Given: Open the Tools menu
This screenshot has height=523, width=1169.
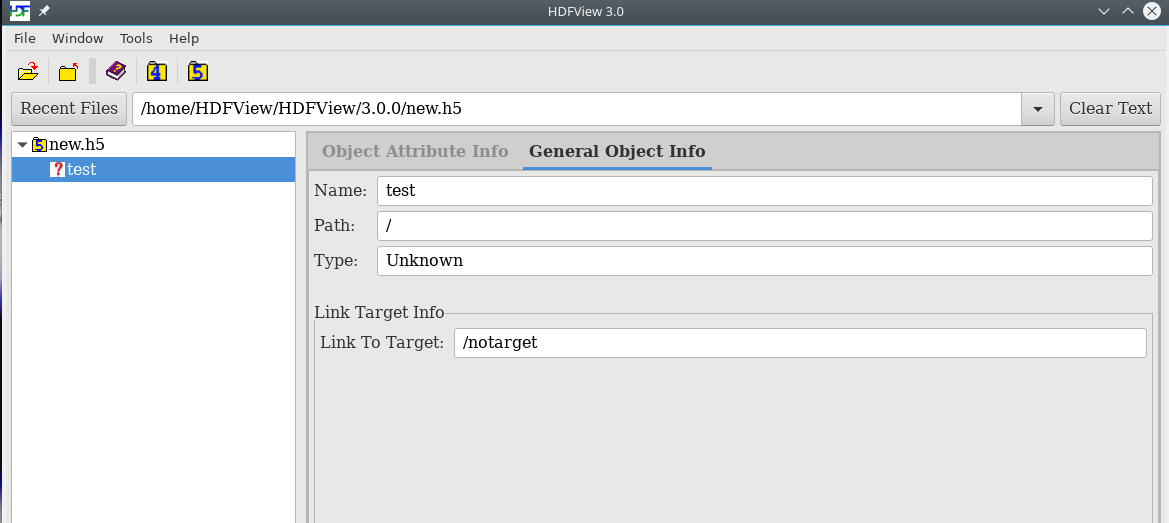Looking at the screenshot, I should [136, 38].
